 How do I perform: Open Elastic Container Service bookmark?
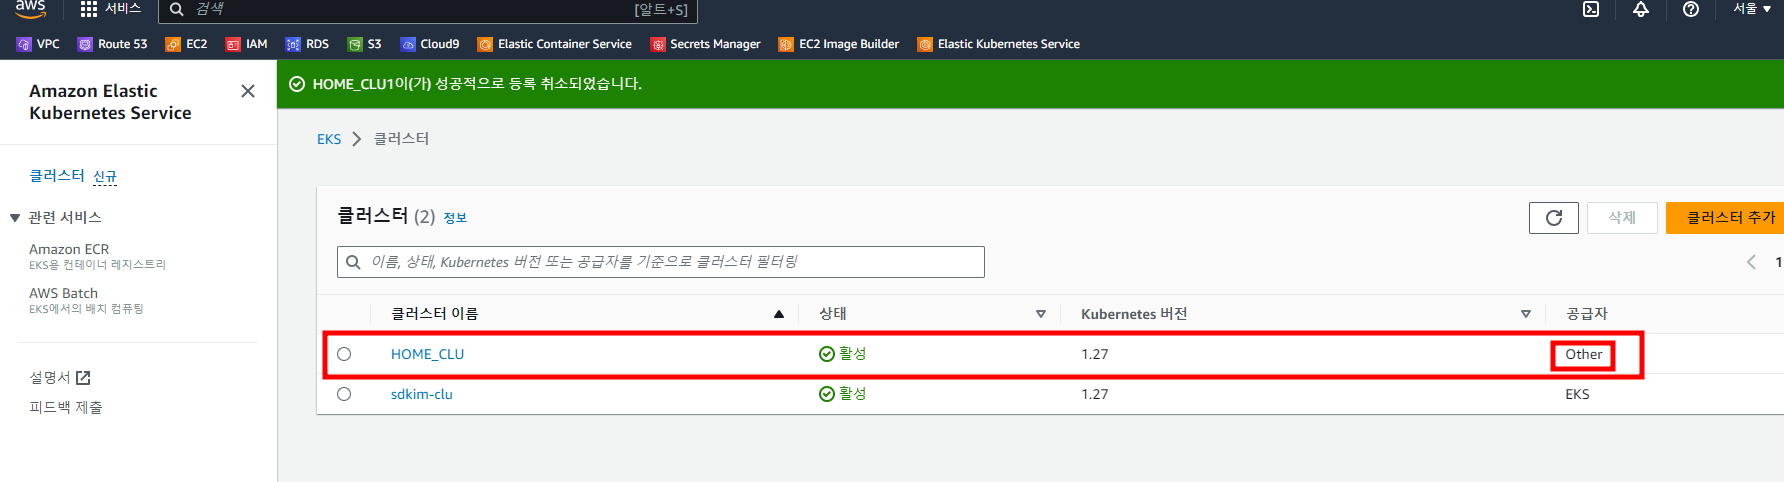[x=555, y=44]
